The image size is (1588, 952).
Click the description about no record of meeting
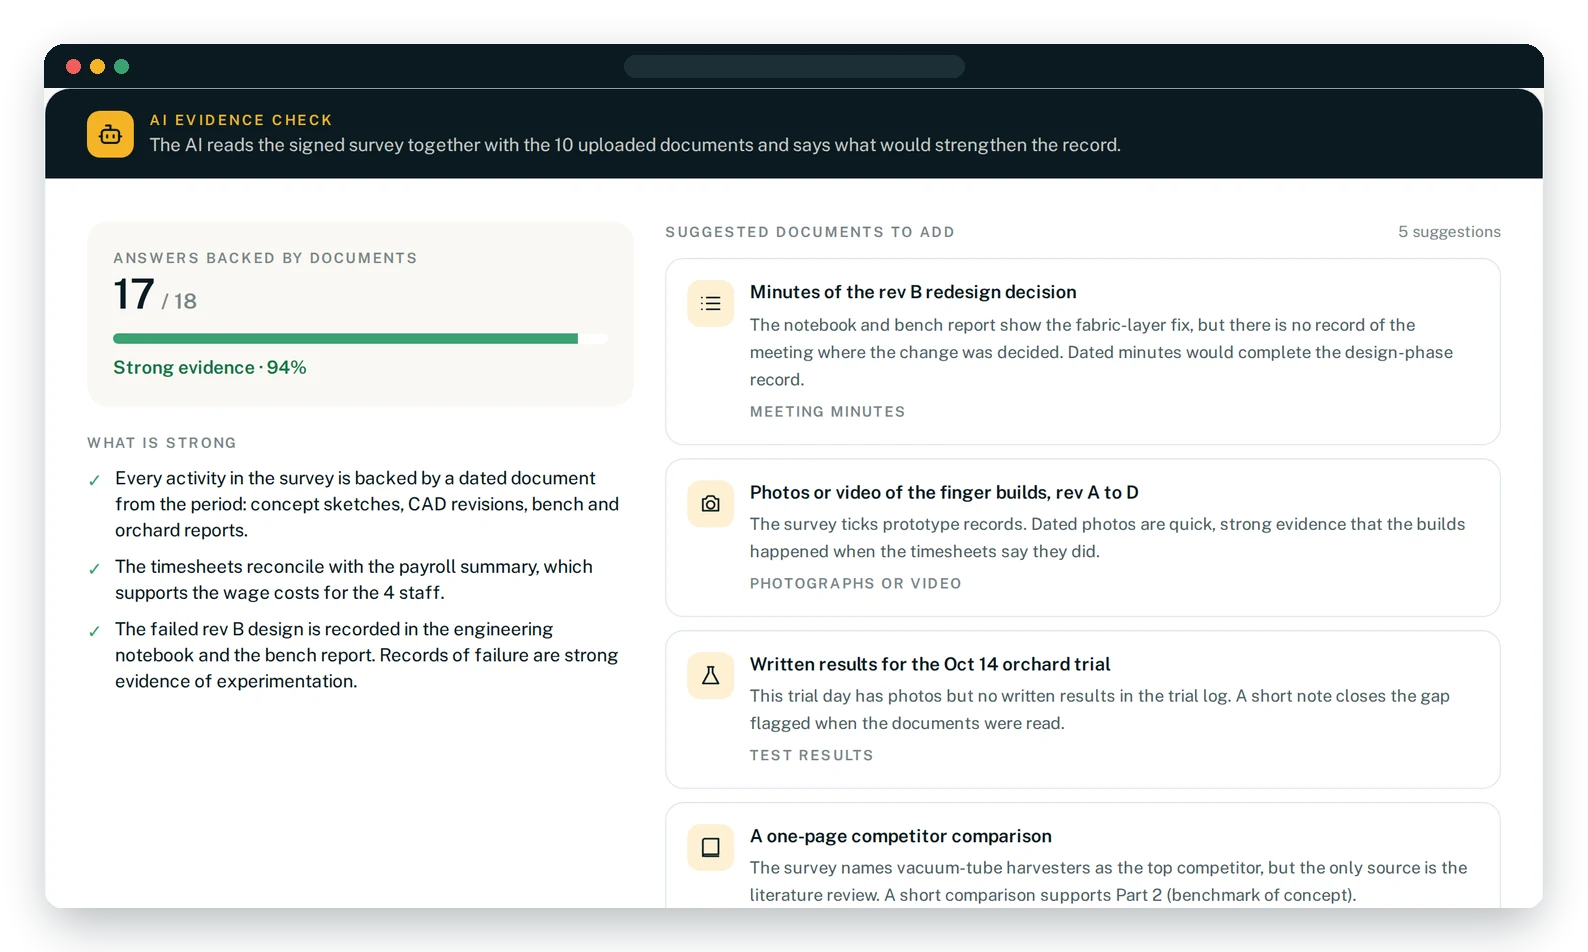point(1101,352)
